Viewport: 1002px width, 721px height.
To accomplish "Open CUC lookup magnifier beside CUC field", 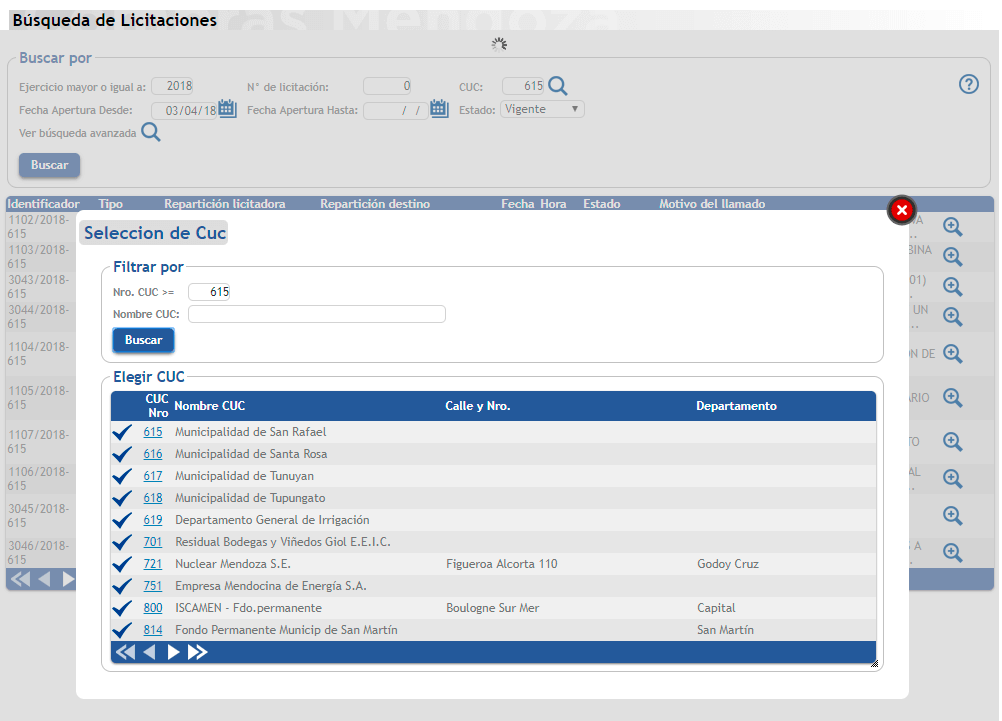I will (558, 86).
